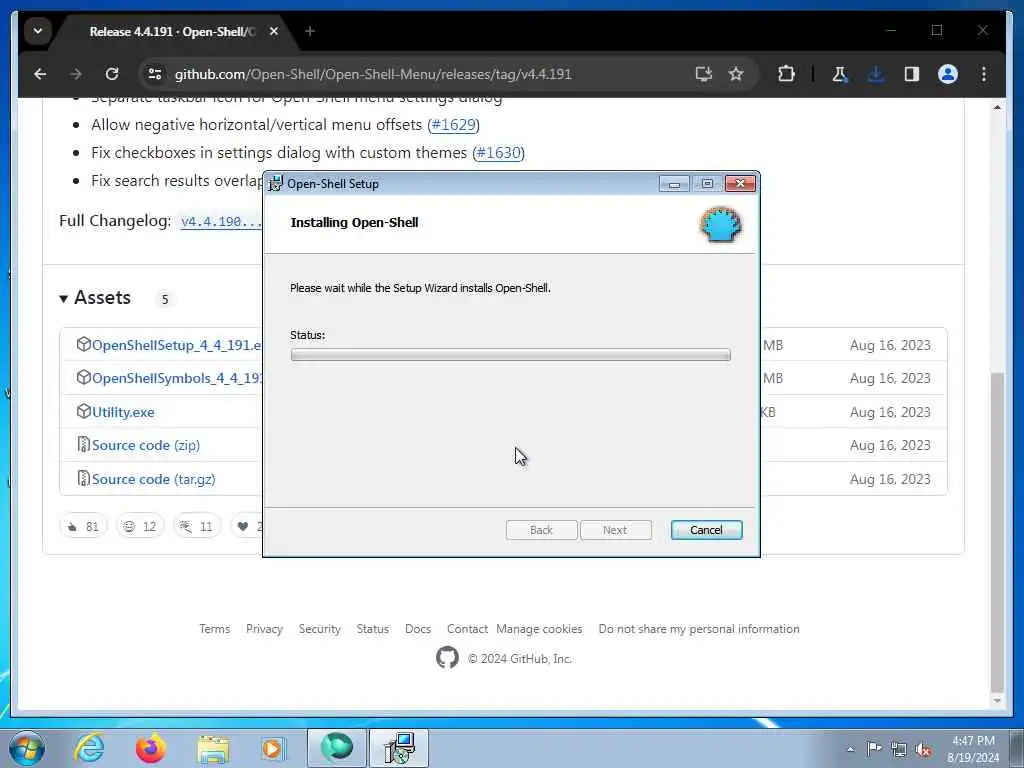Screen dimensions: 1024x768
Task: Launch Internet Explorer from taskbar
Action: (89, 748)
